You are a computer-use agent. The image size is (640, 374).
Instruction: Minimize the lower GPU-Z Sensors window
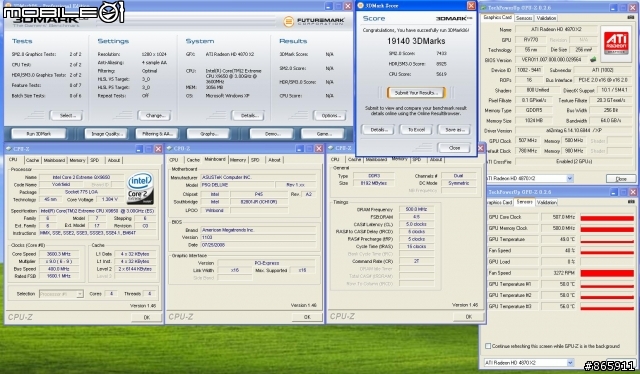(613, 192)
